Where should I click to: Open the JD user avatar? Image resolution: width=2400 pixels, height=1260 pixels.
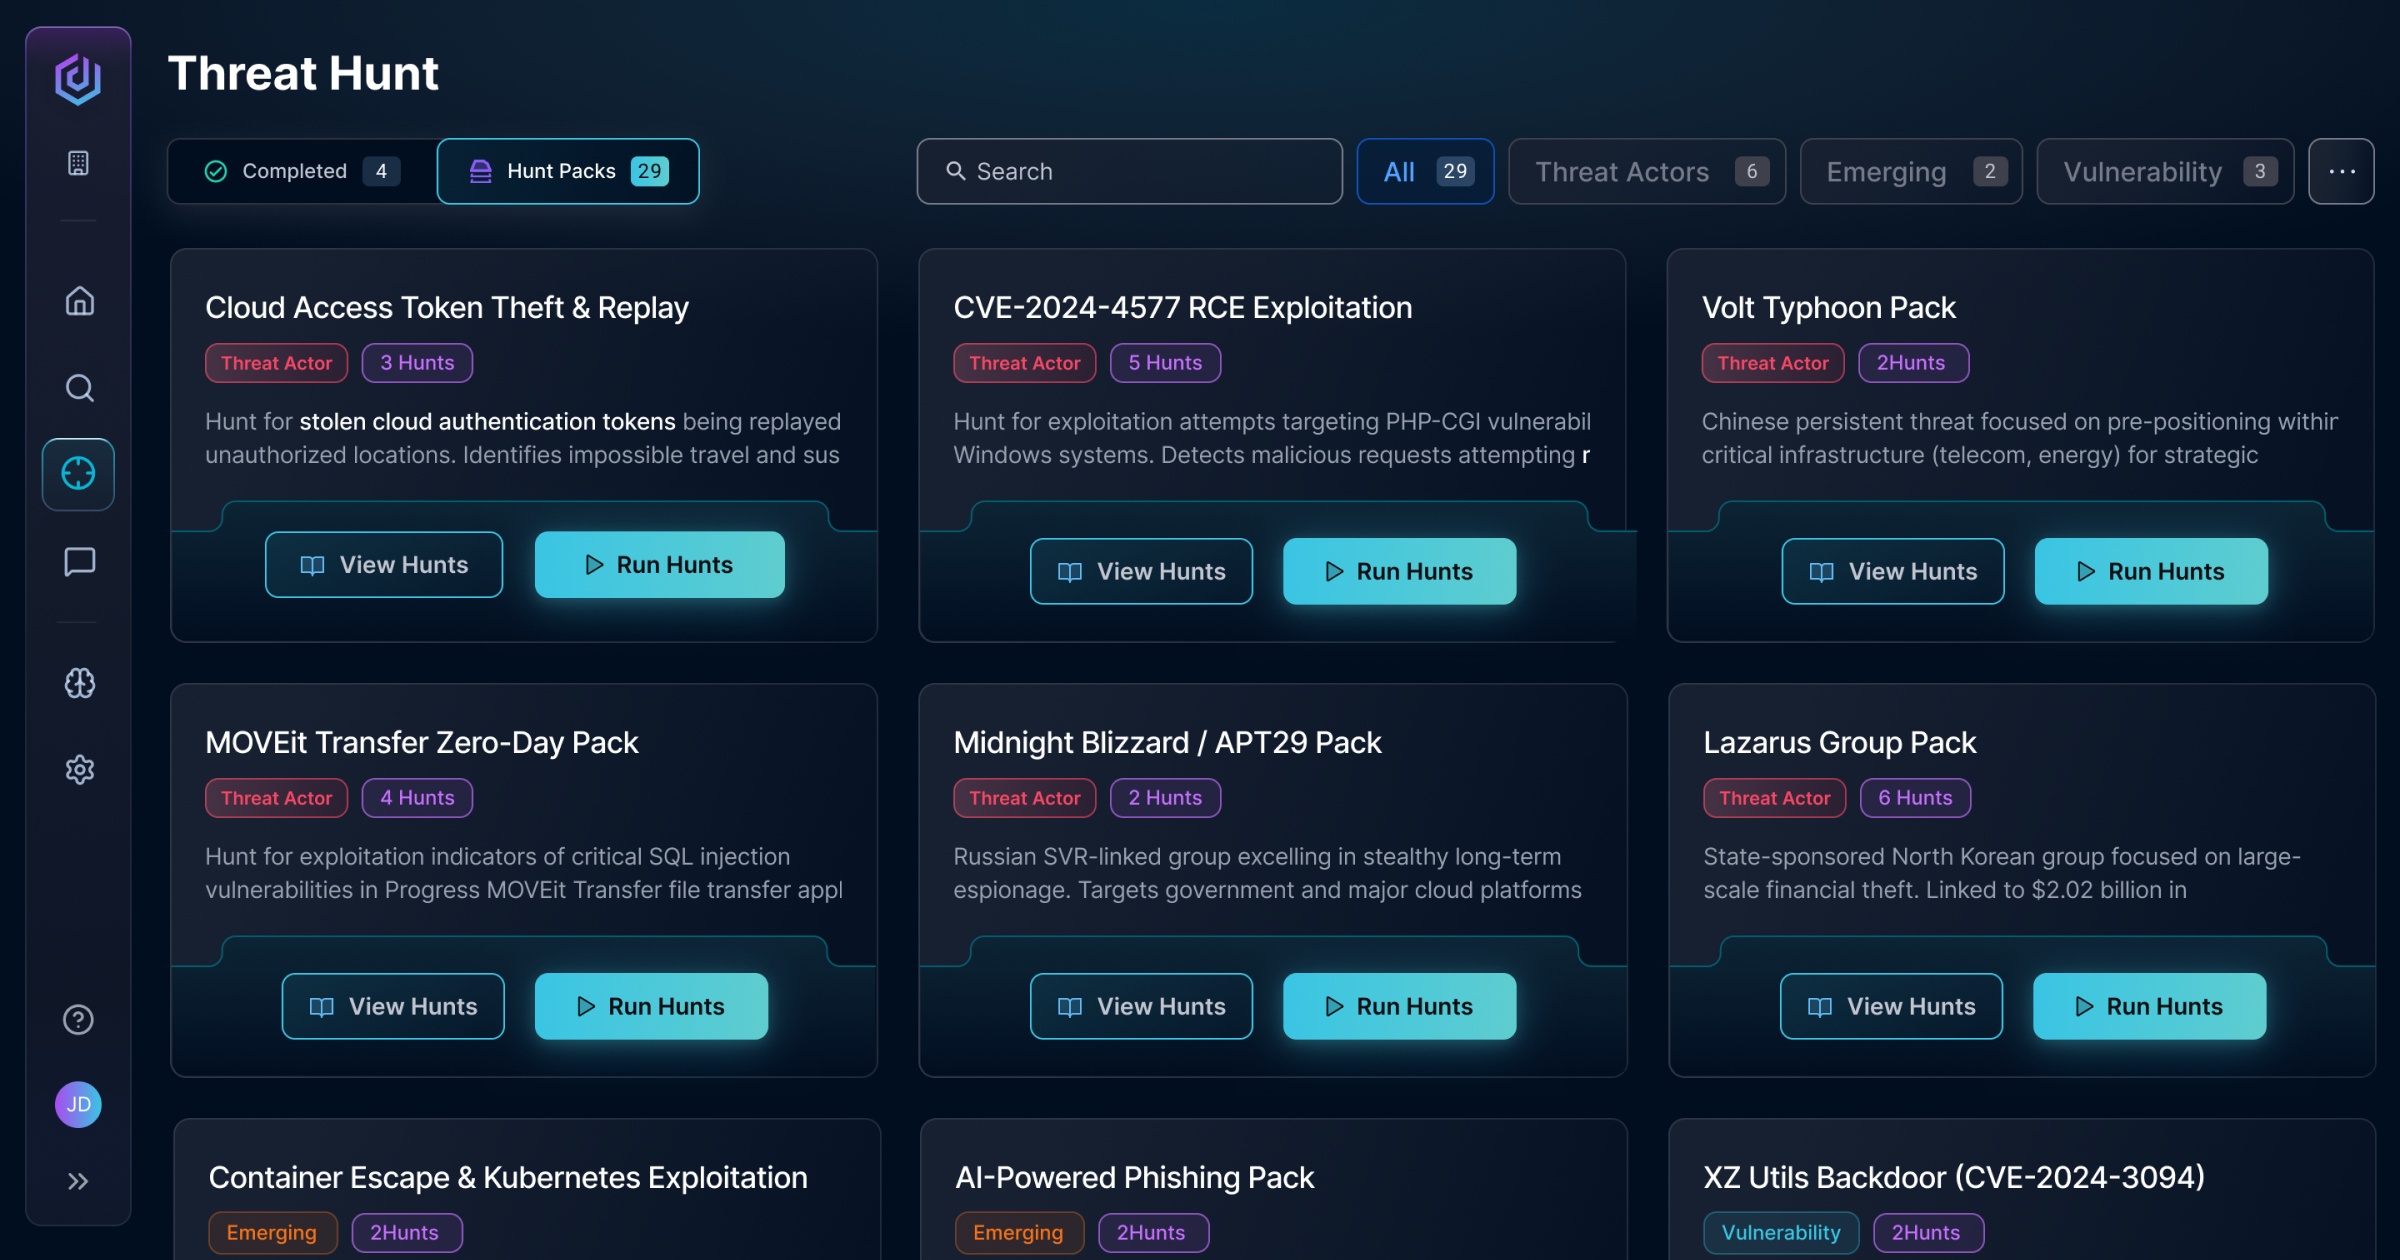[x=78, y=1104]
